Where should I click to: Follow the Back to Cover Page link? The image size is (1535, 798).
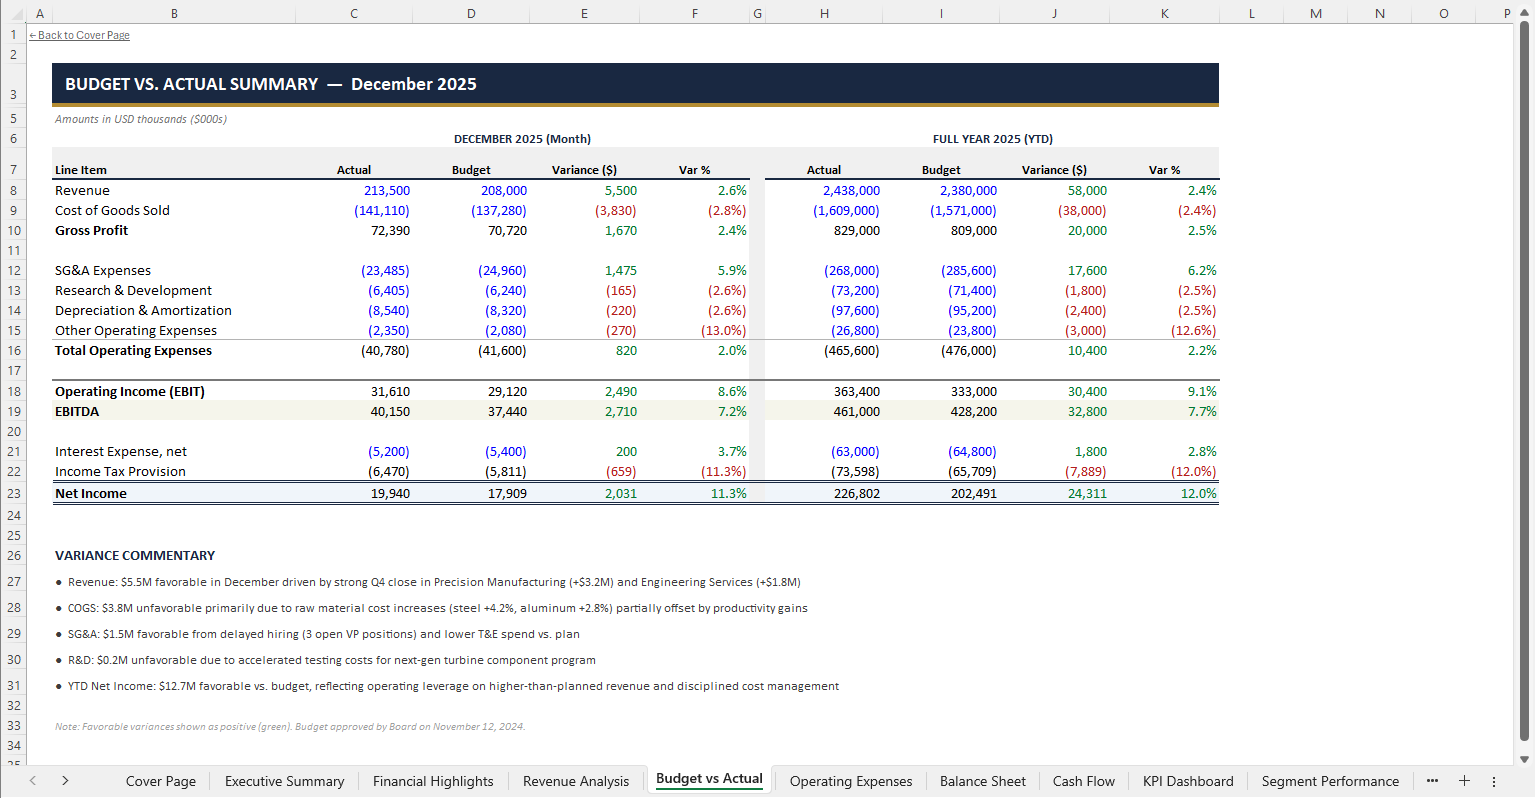click(x=79, y=35)
